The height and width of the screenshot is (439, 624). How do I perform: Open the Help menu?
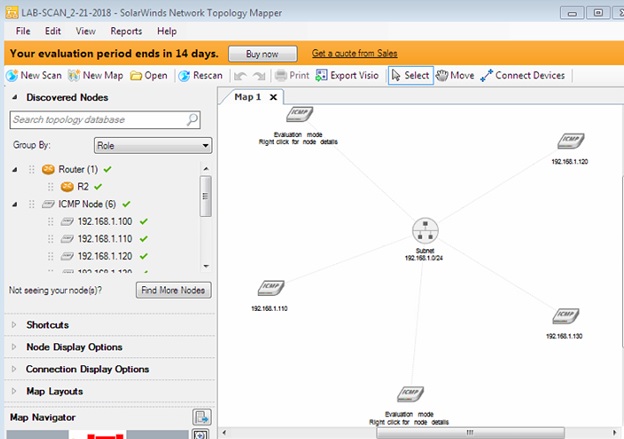pos(167,31)
